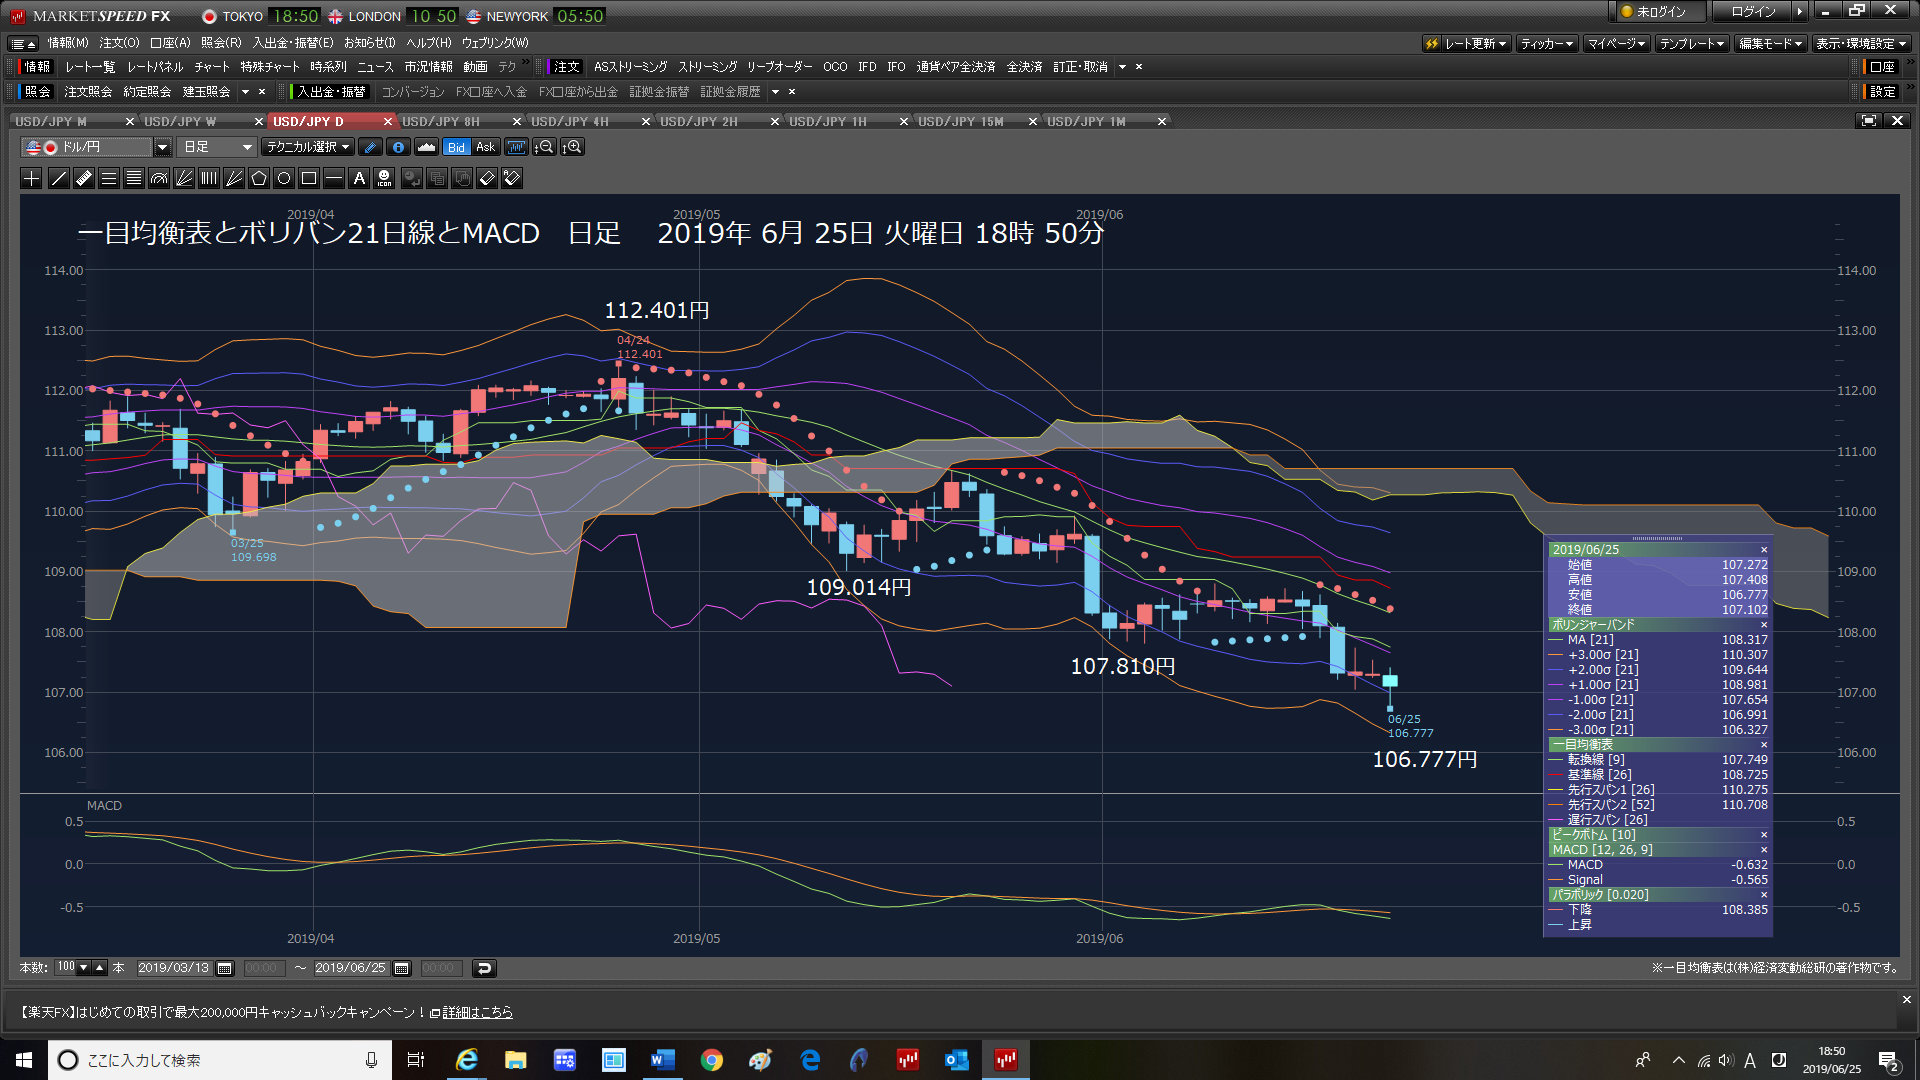The height and width of the screenshot is (1080, 1920).
Task: Select the rectangle shape drawing tool
Action: pos(309,178)
